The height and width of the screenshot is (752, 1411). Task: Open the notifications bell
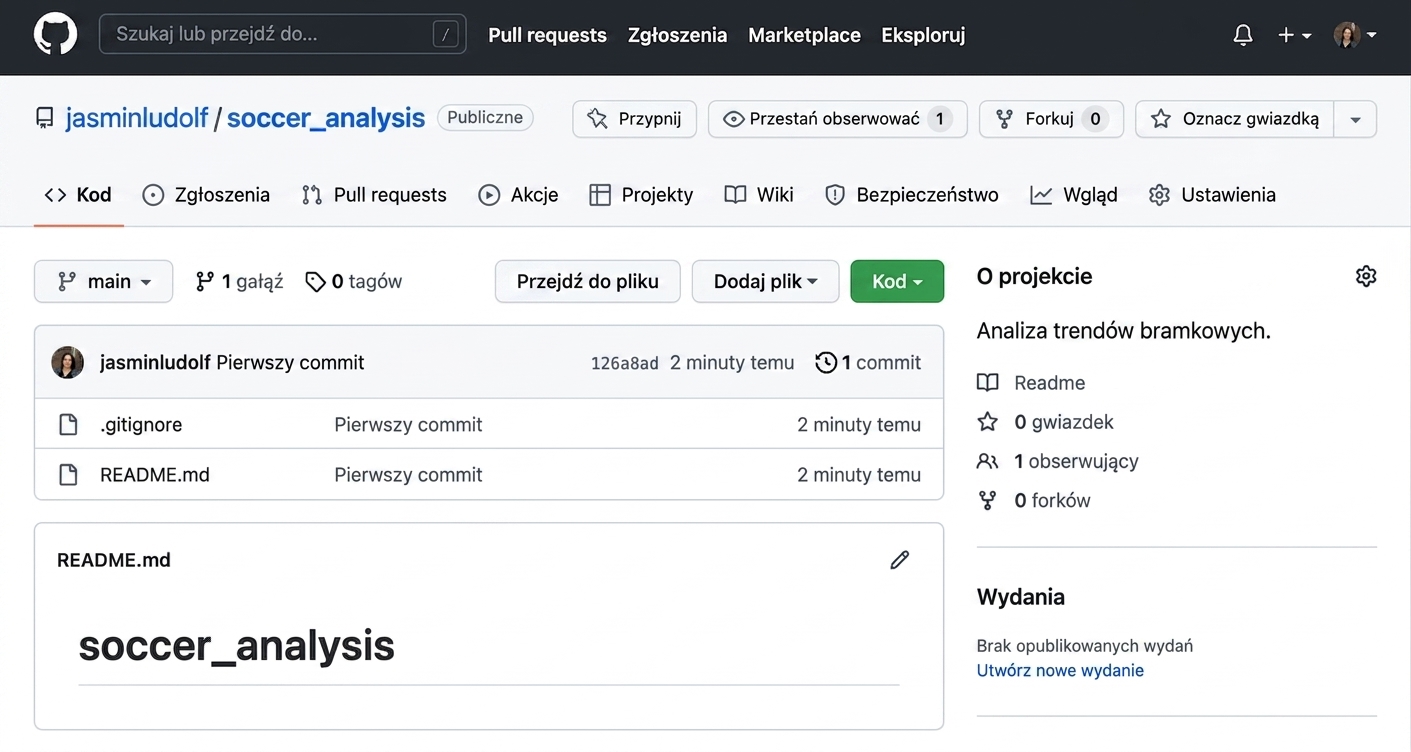pos(1243,35)
